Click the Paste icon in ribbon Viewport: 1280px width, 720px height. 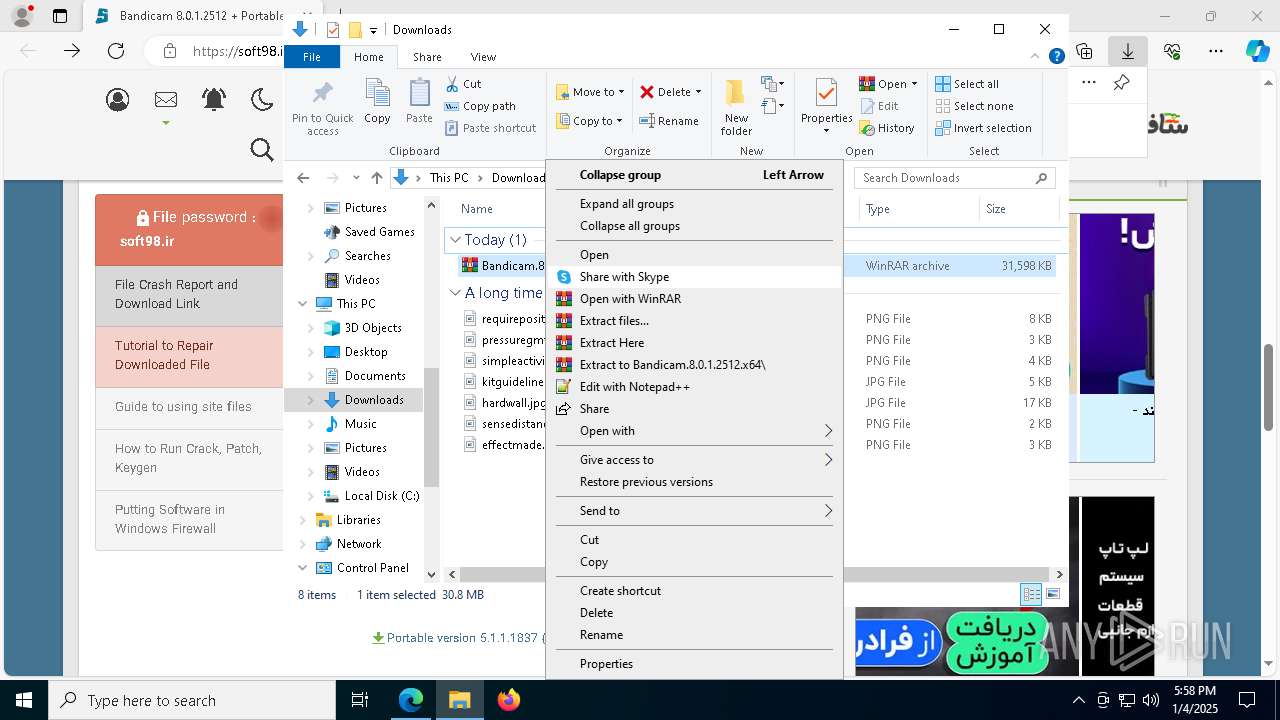point(419,94)
